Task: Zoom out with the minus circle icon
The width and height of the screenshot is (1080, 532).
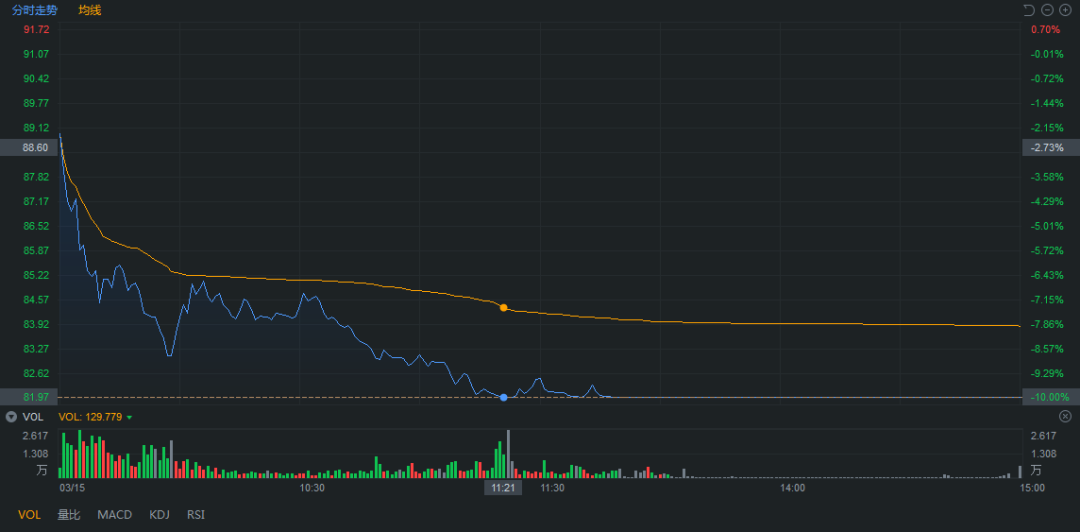Action: point(1048,10)
